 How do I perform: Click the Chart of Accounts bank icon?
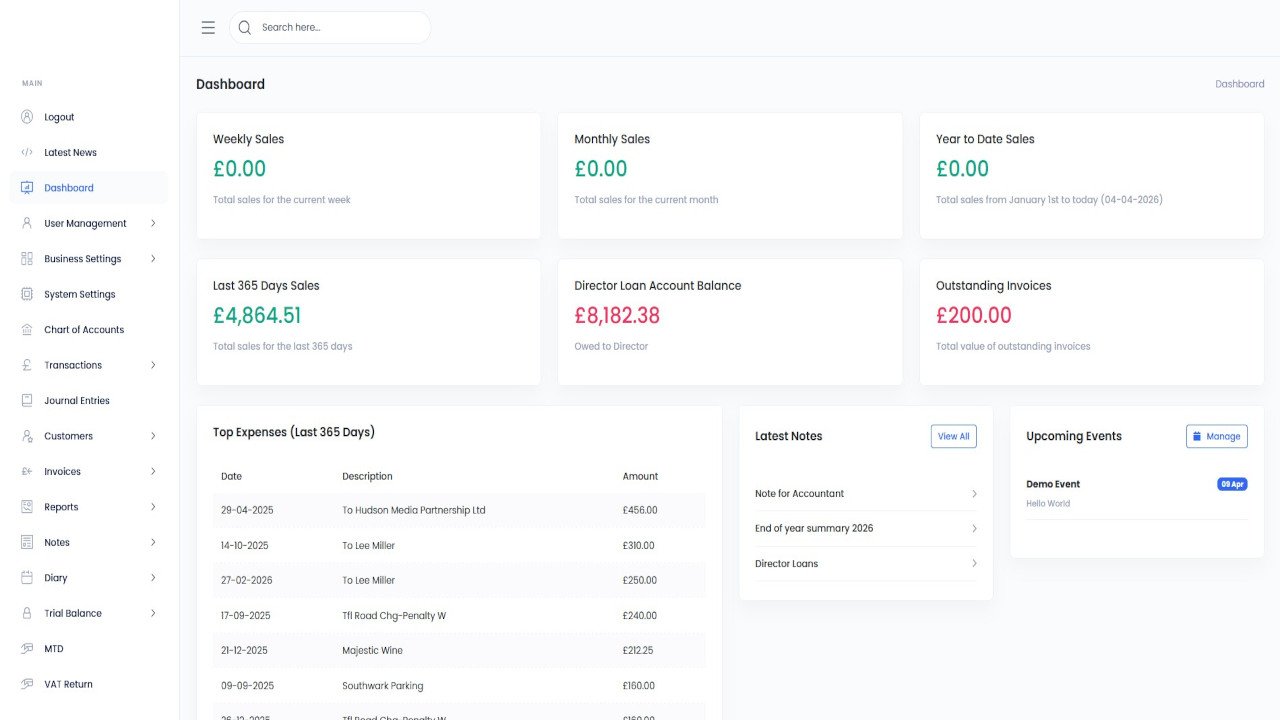[27, 330]
